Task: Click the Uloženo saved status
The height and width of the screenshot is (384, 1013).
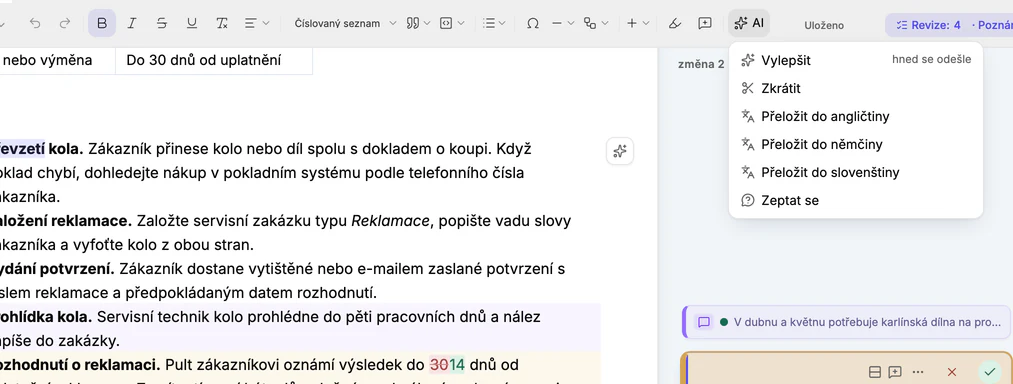Action: (x=824, y=26)
